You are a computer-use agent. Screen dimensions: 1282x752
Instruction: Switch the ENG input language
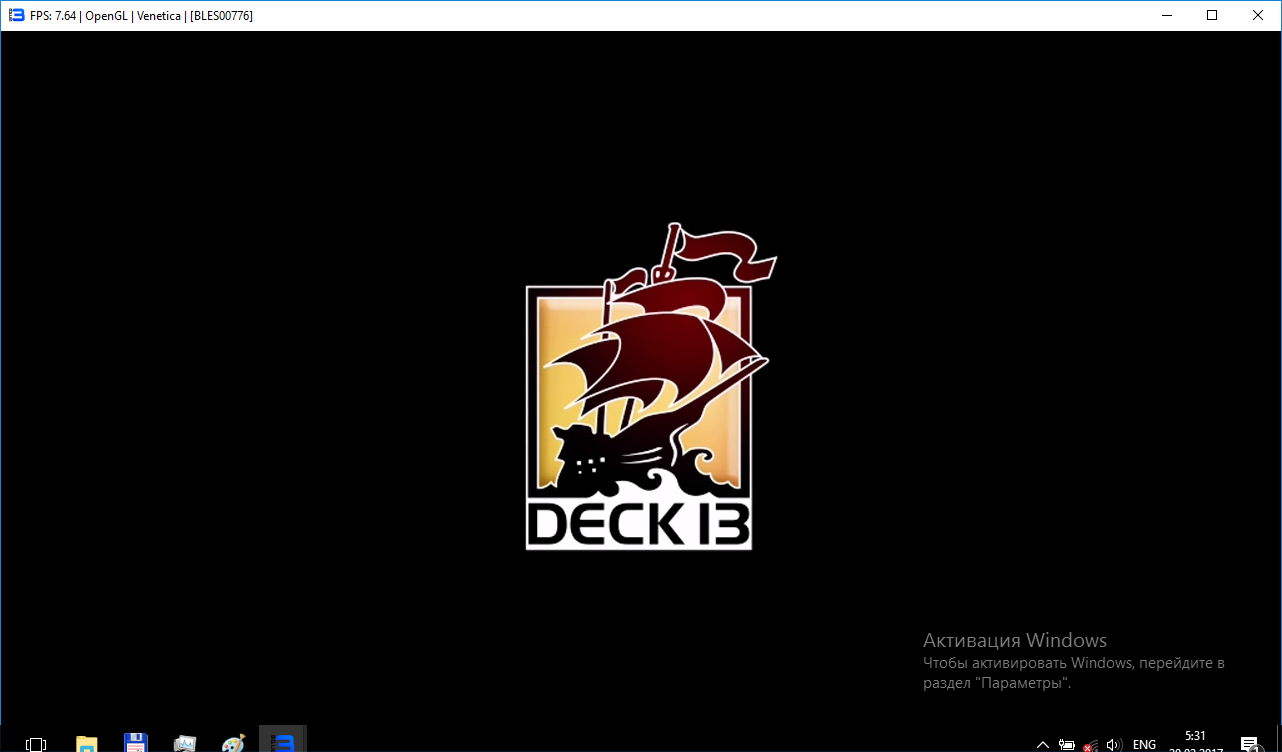(x=1145, y=745)
